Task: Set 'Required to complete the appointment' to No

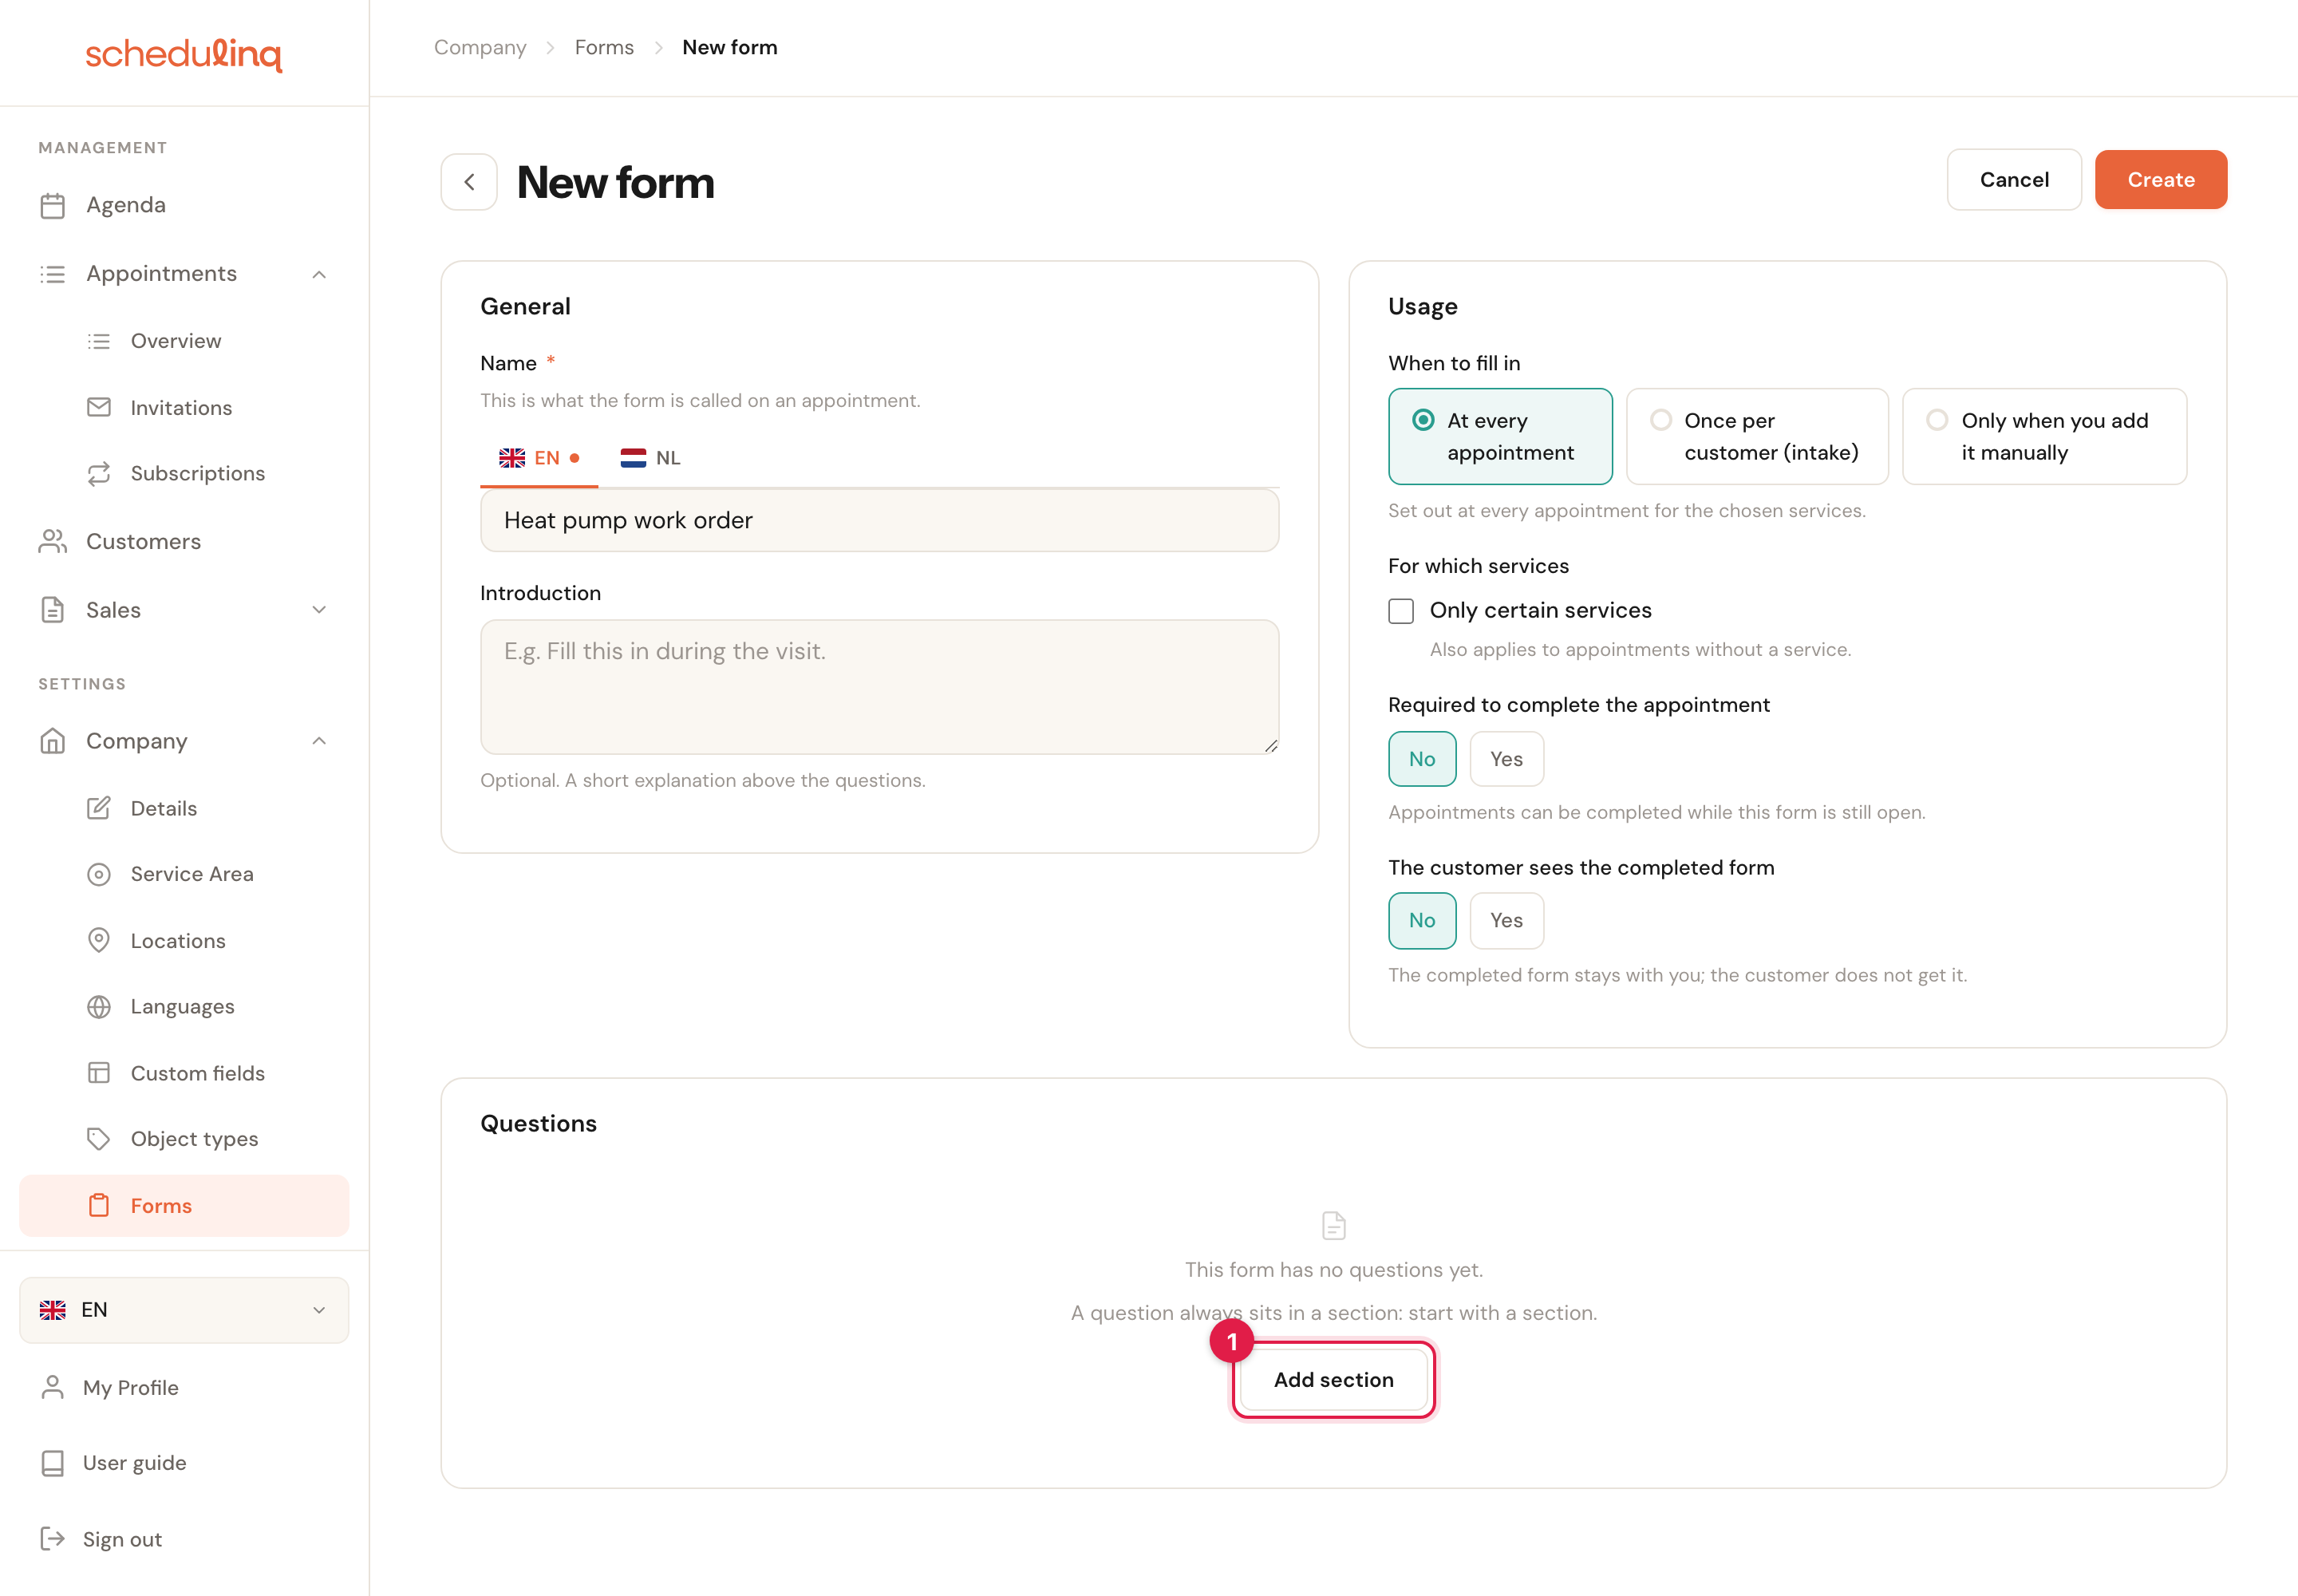Action: 1422,759
